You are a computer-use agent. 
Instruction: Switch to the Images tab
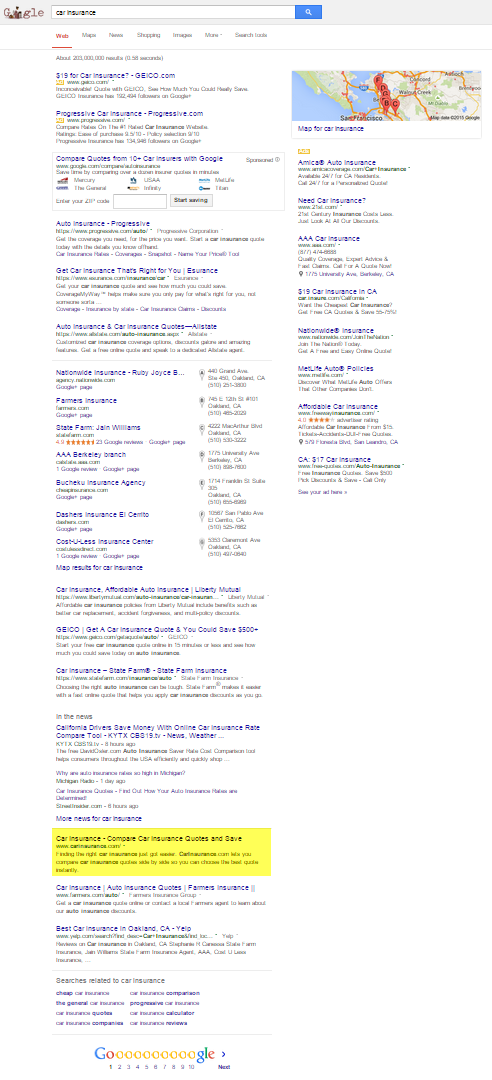pyautogui.click(x=183, y=34)
